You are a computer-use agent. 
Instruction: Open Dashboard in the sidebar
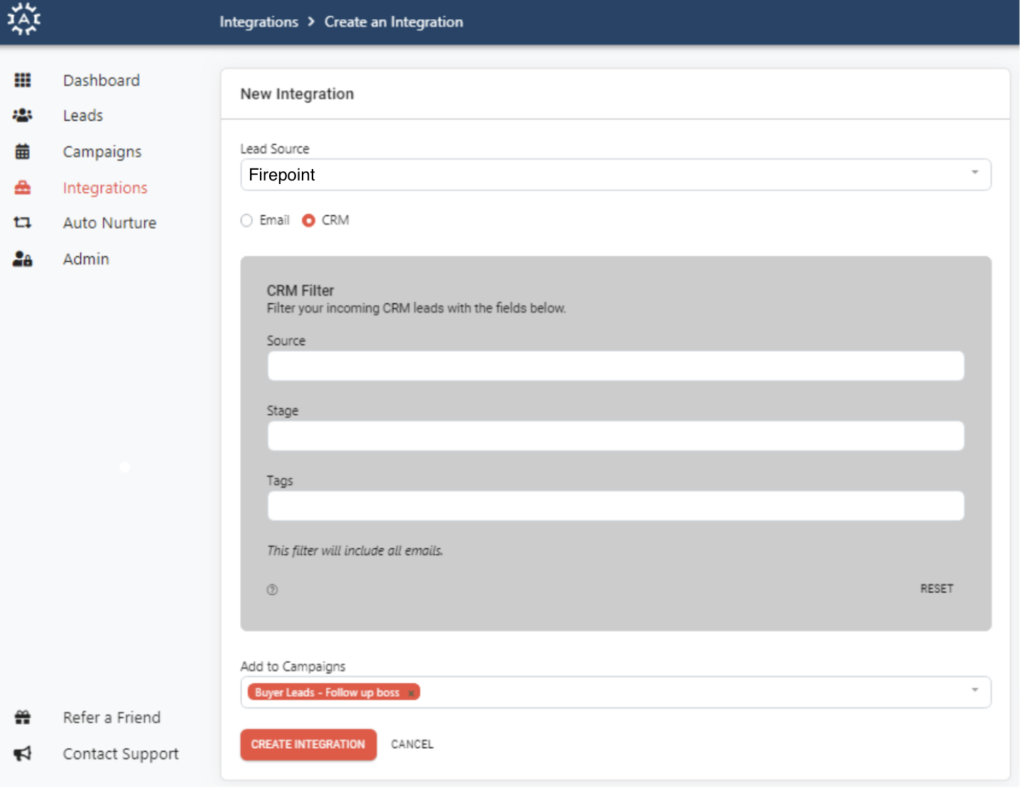coord(101,80)
